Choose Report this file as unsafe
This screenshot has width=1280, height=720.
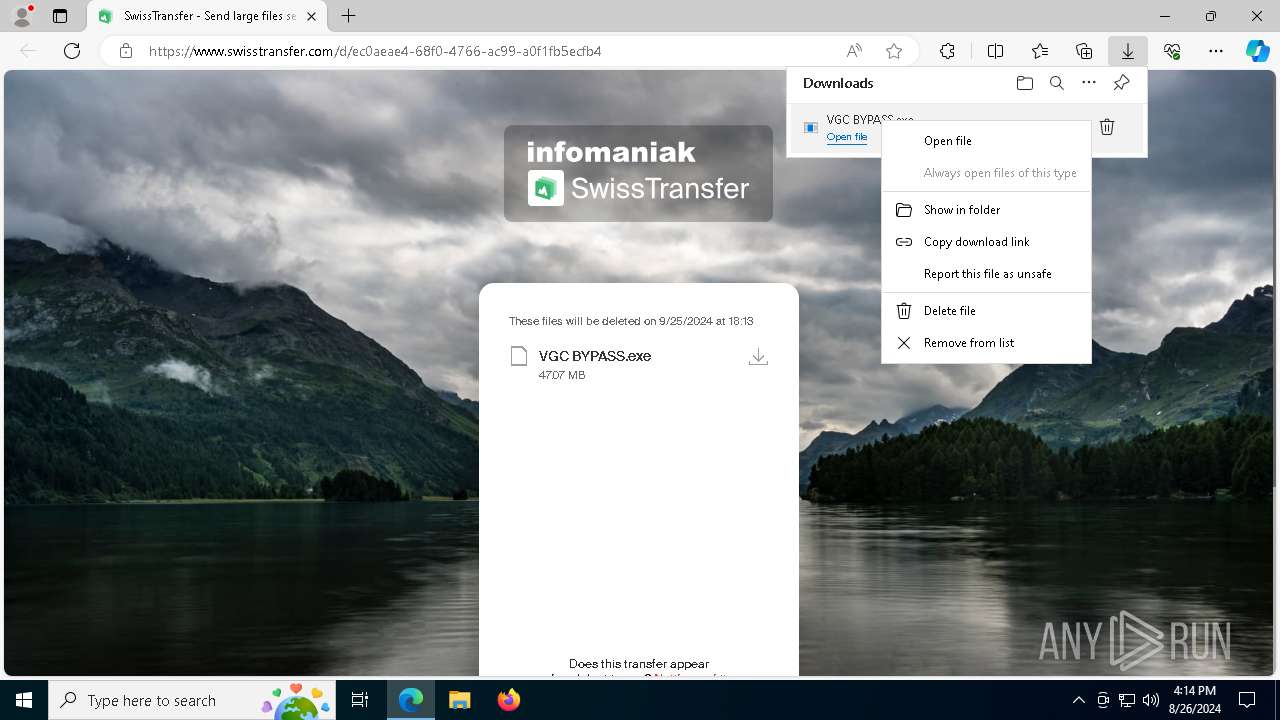[x=986, y=274]
